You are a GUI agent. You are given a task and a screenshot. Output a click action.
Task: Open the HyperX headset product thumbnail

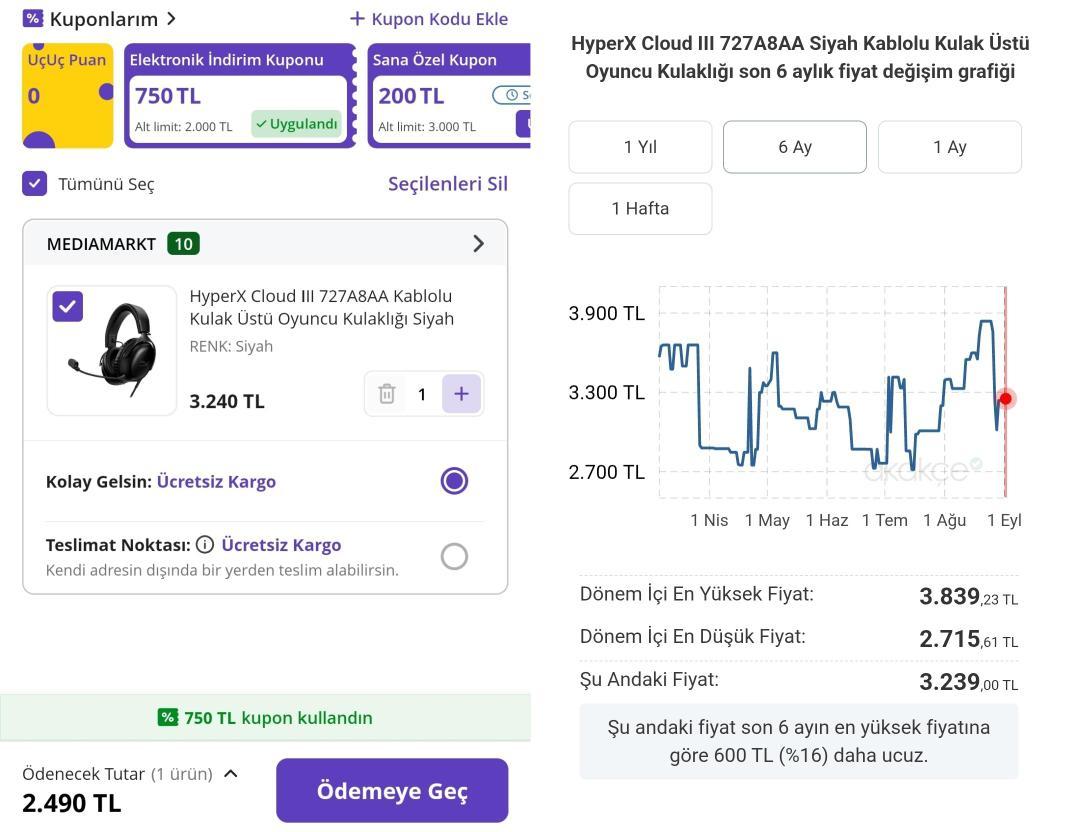pyautogui.click(x=112, y=351)
